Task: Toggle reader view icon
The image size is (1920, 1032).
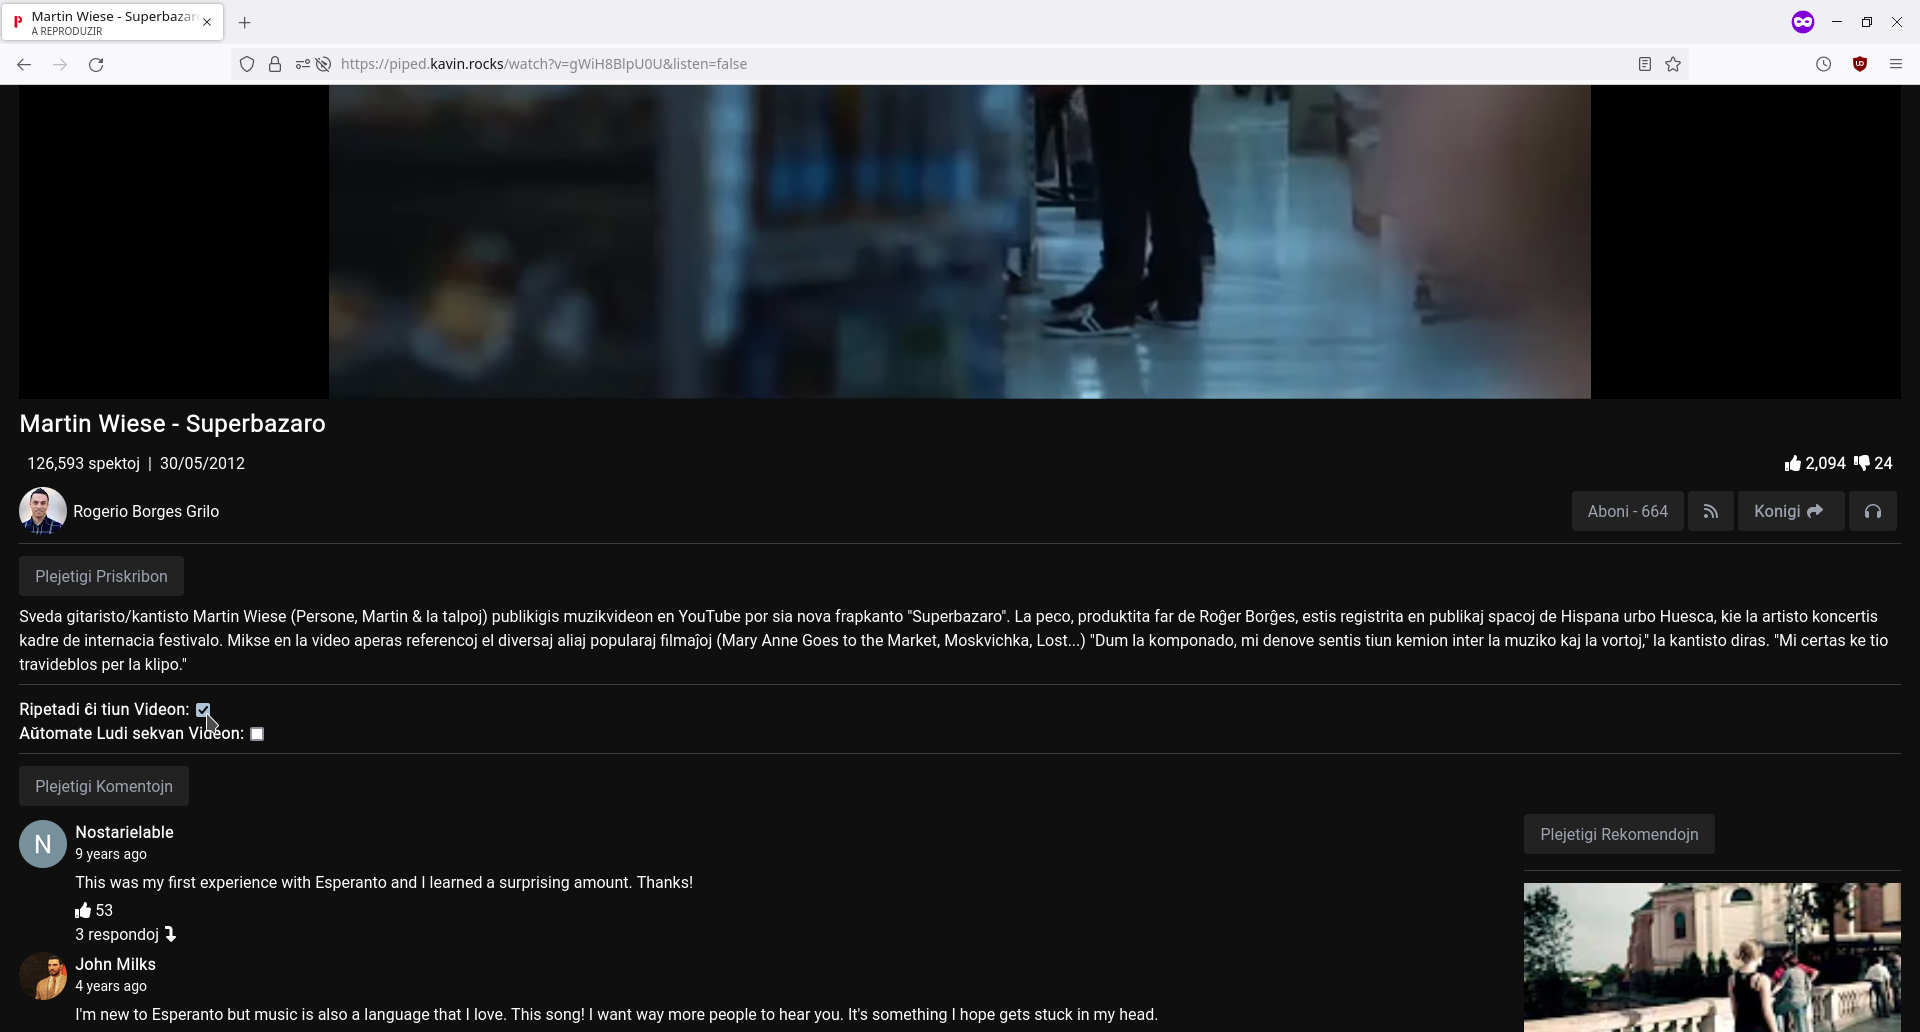Action: (1644, 64)
